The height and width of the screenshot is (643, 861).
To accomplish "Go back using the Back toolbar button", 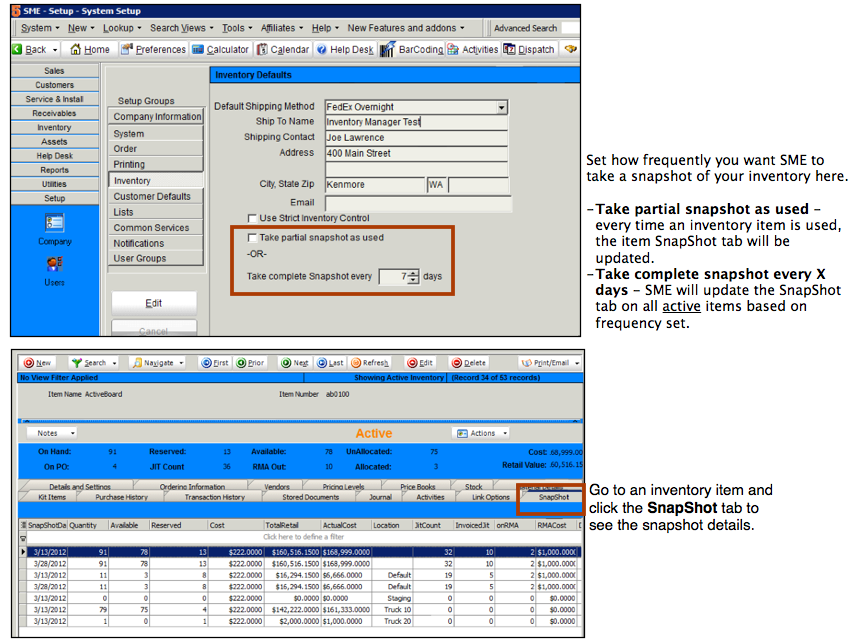I will pyautogui.click(x=35, y=49).
